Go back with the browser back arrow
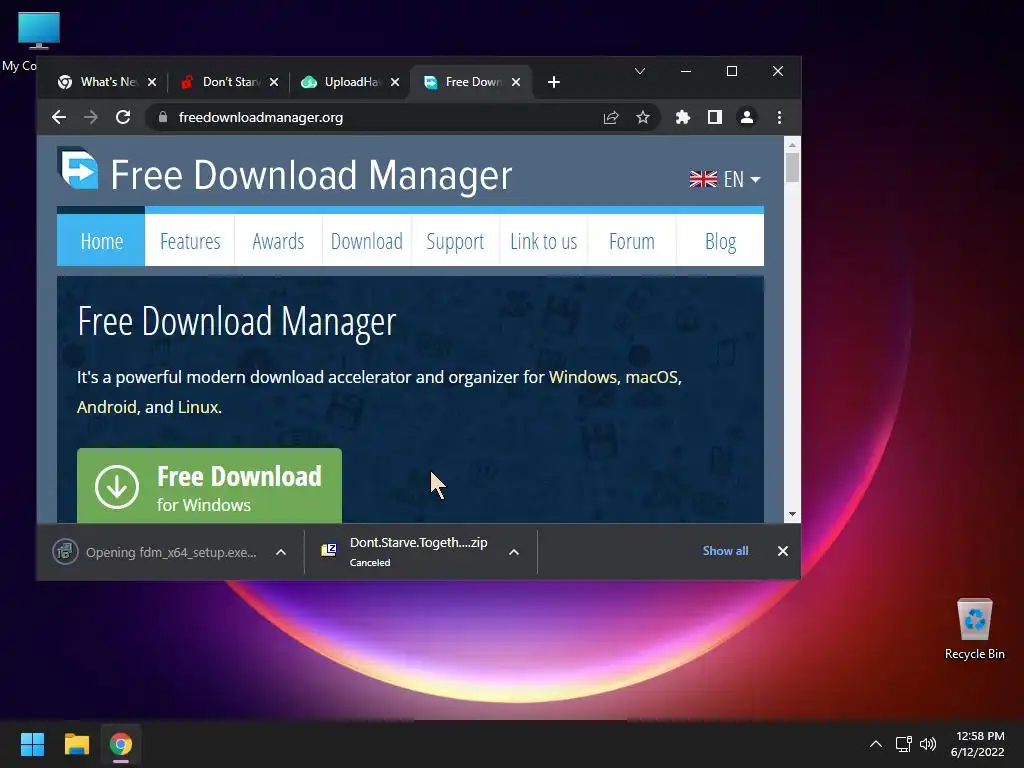1024x768 pixels. coord(59,118)
